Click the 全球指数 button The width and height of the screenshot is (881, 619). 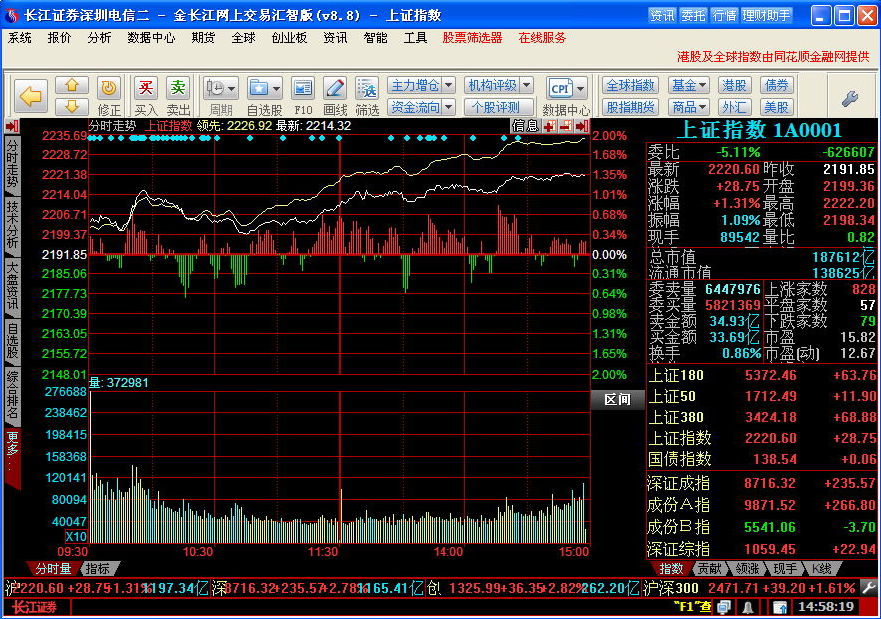(x=630, y=85)
